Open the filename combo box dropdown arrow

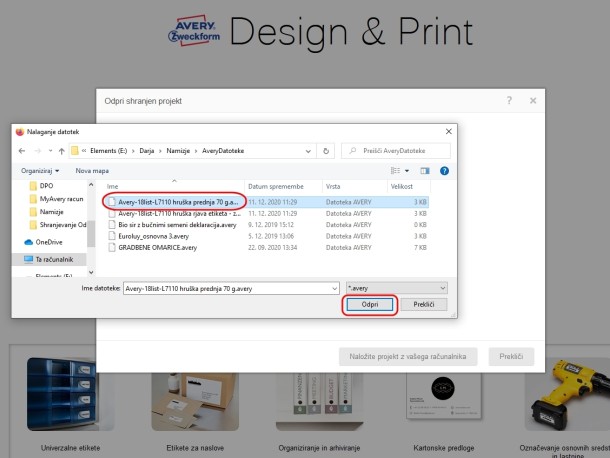tap(335, 288)
